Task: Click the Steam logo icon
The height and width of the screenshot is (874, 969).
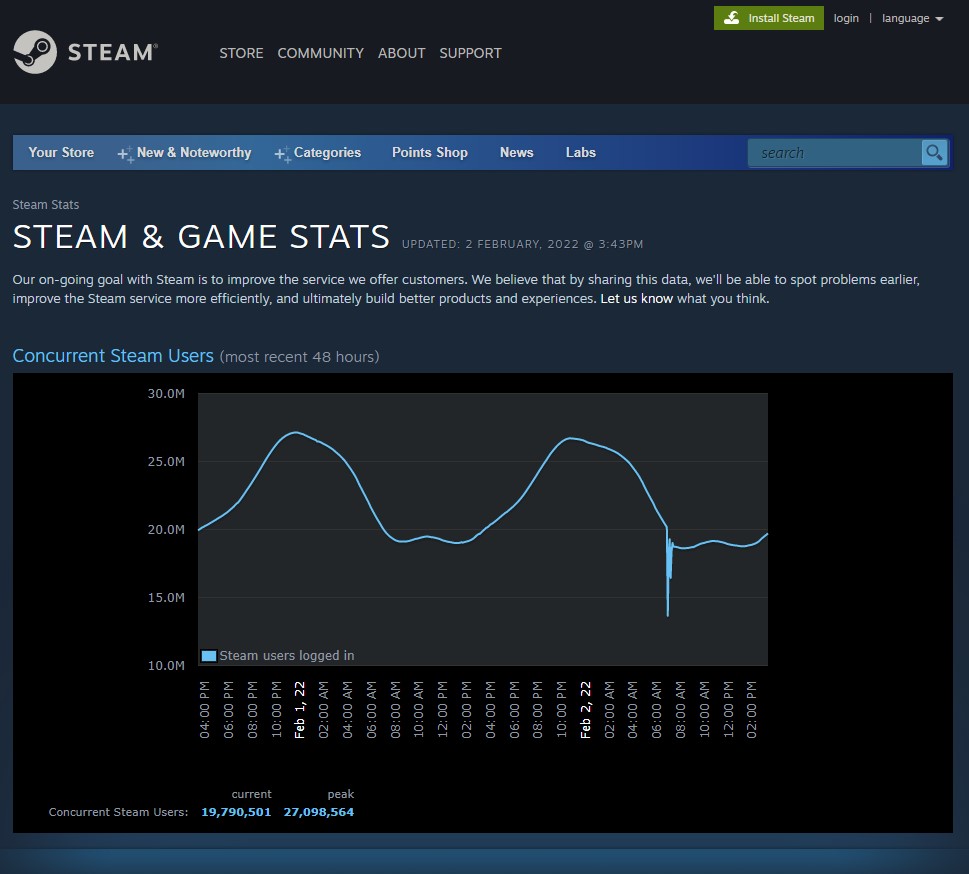Action: (35, 52)
